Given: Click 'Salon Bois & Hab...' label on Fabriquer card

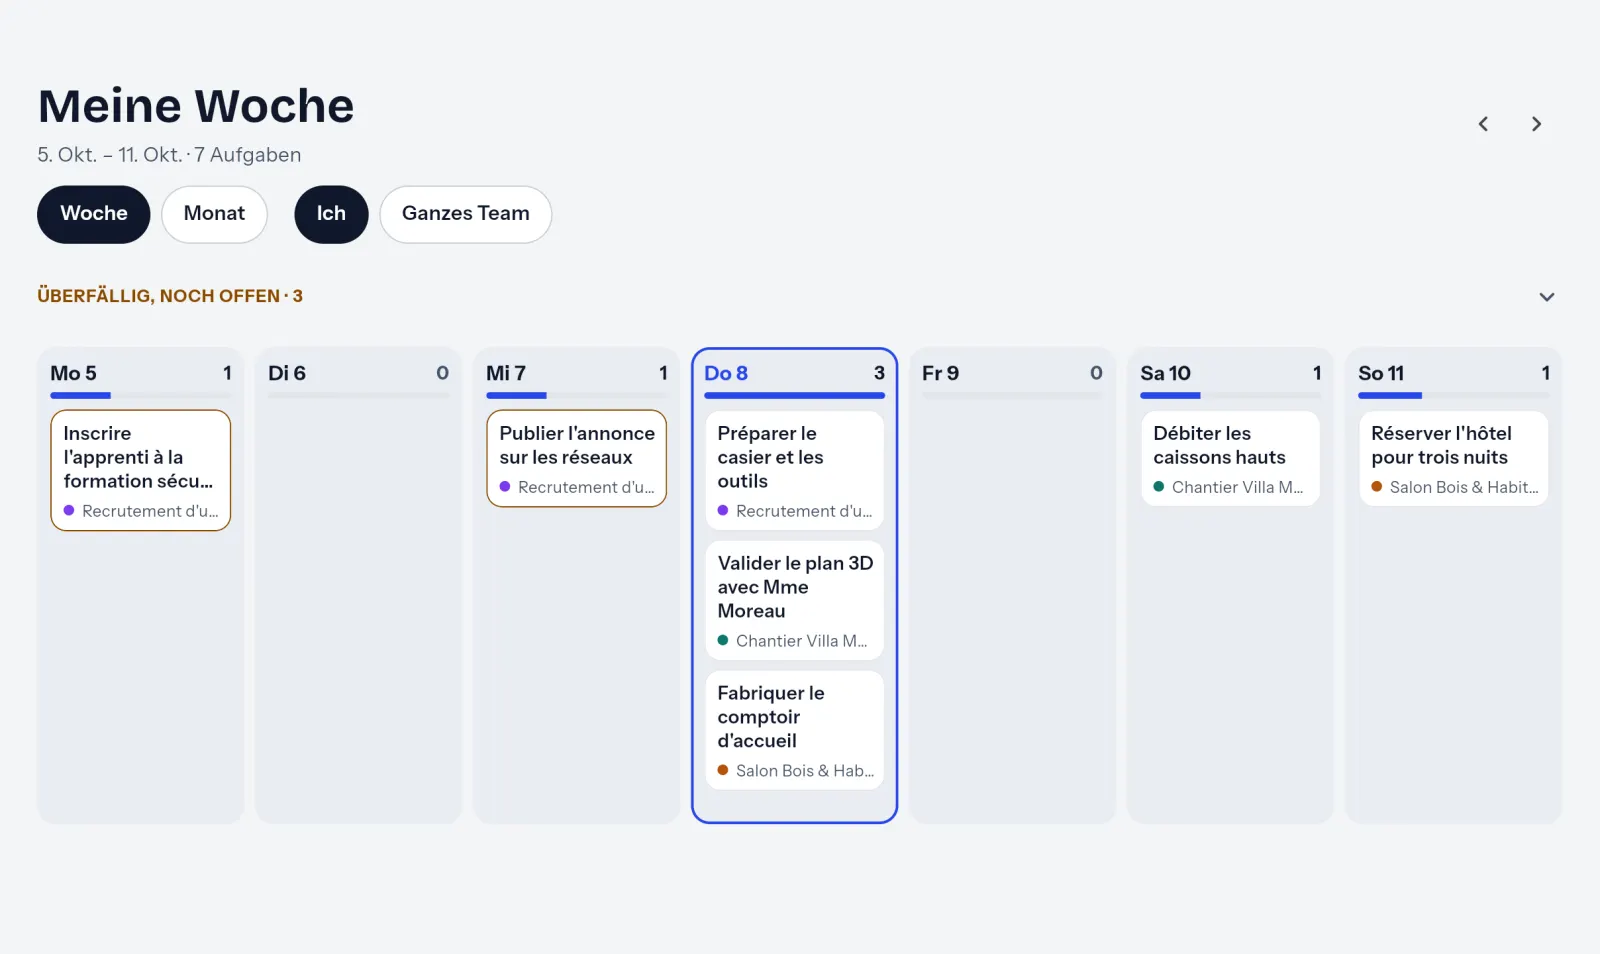Looking at the screenshot, I should tap(805, 771).
